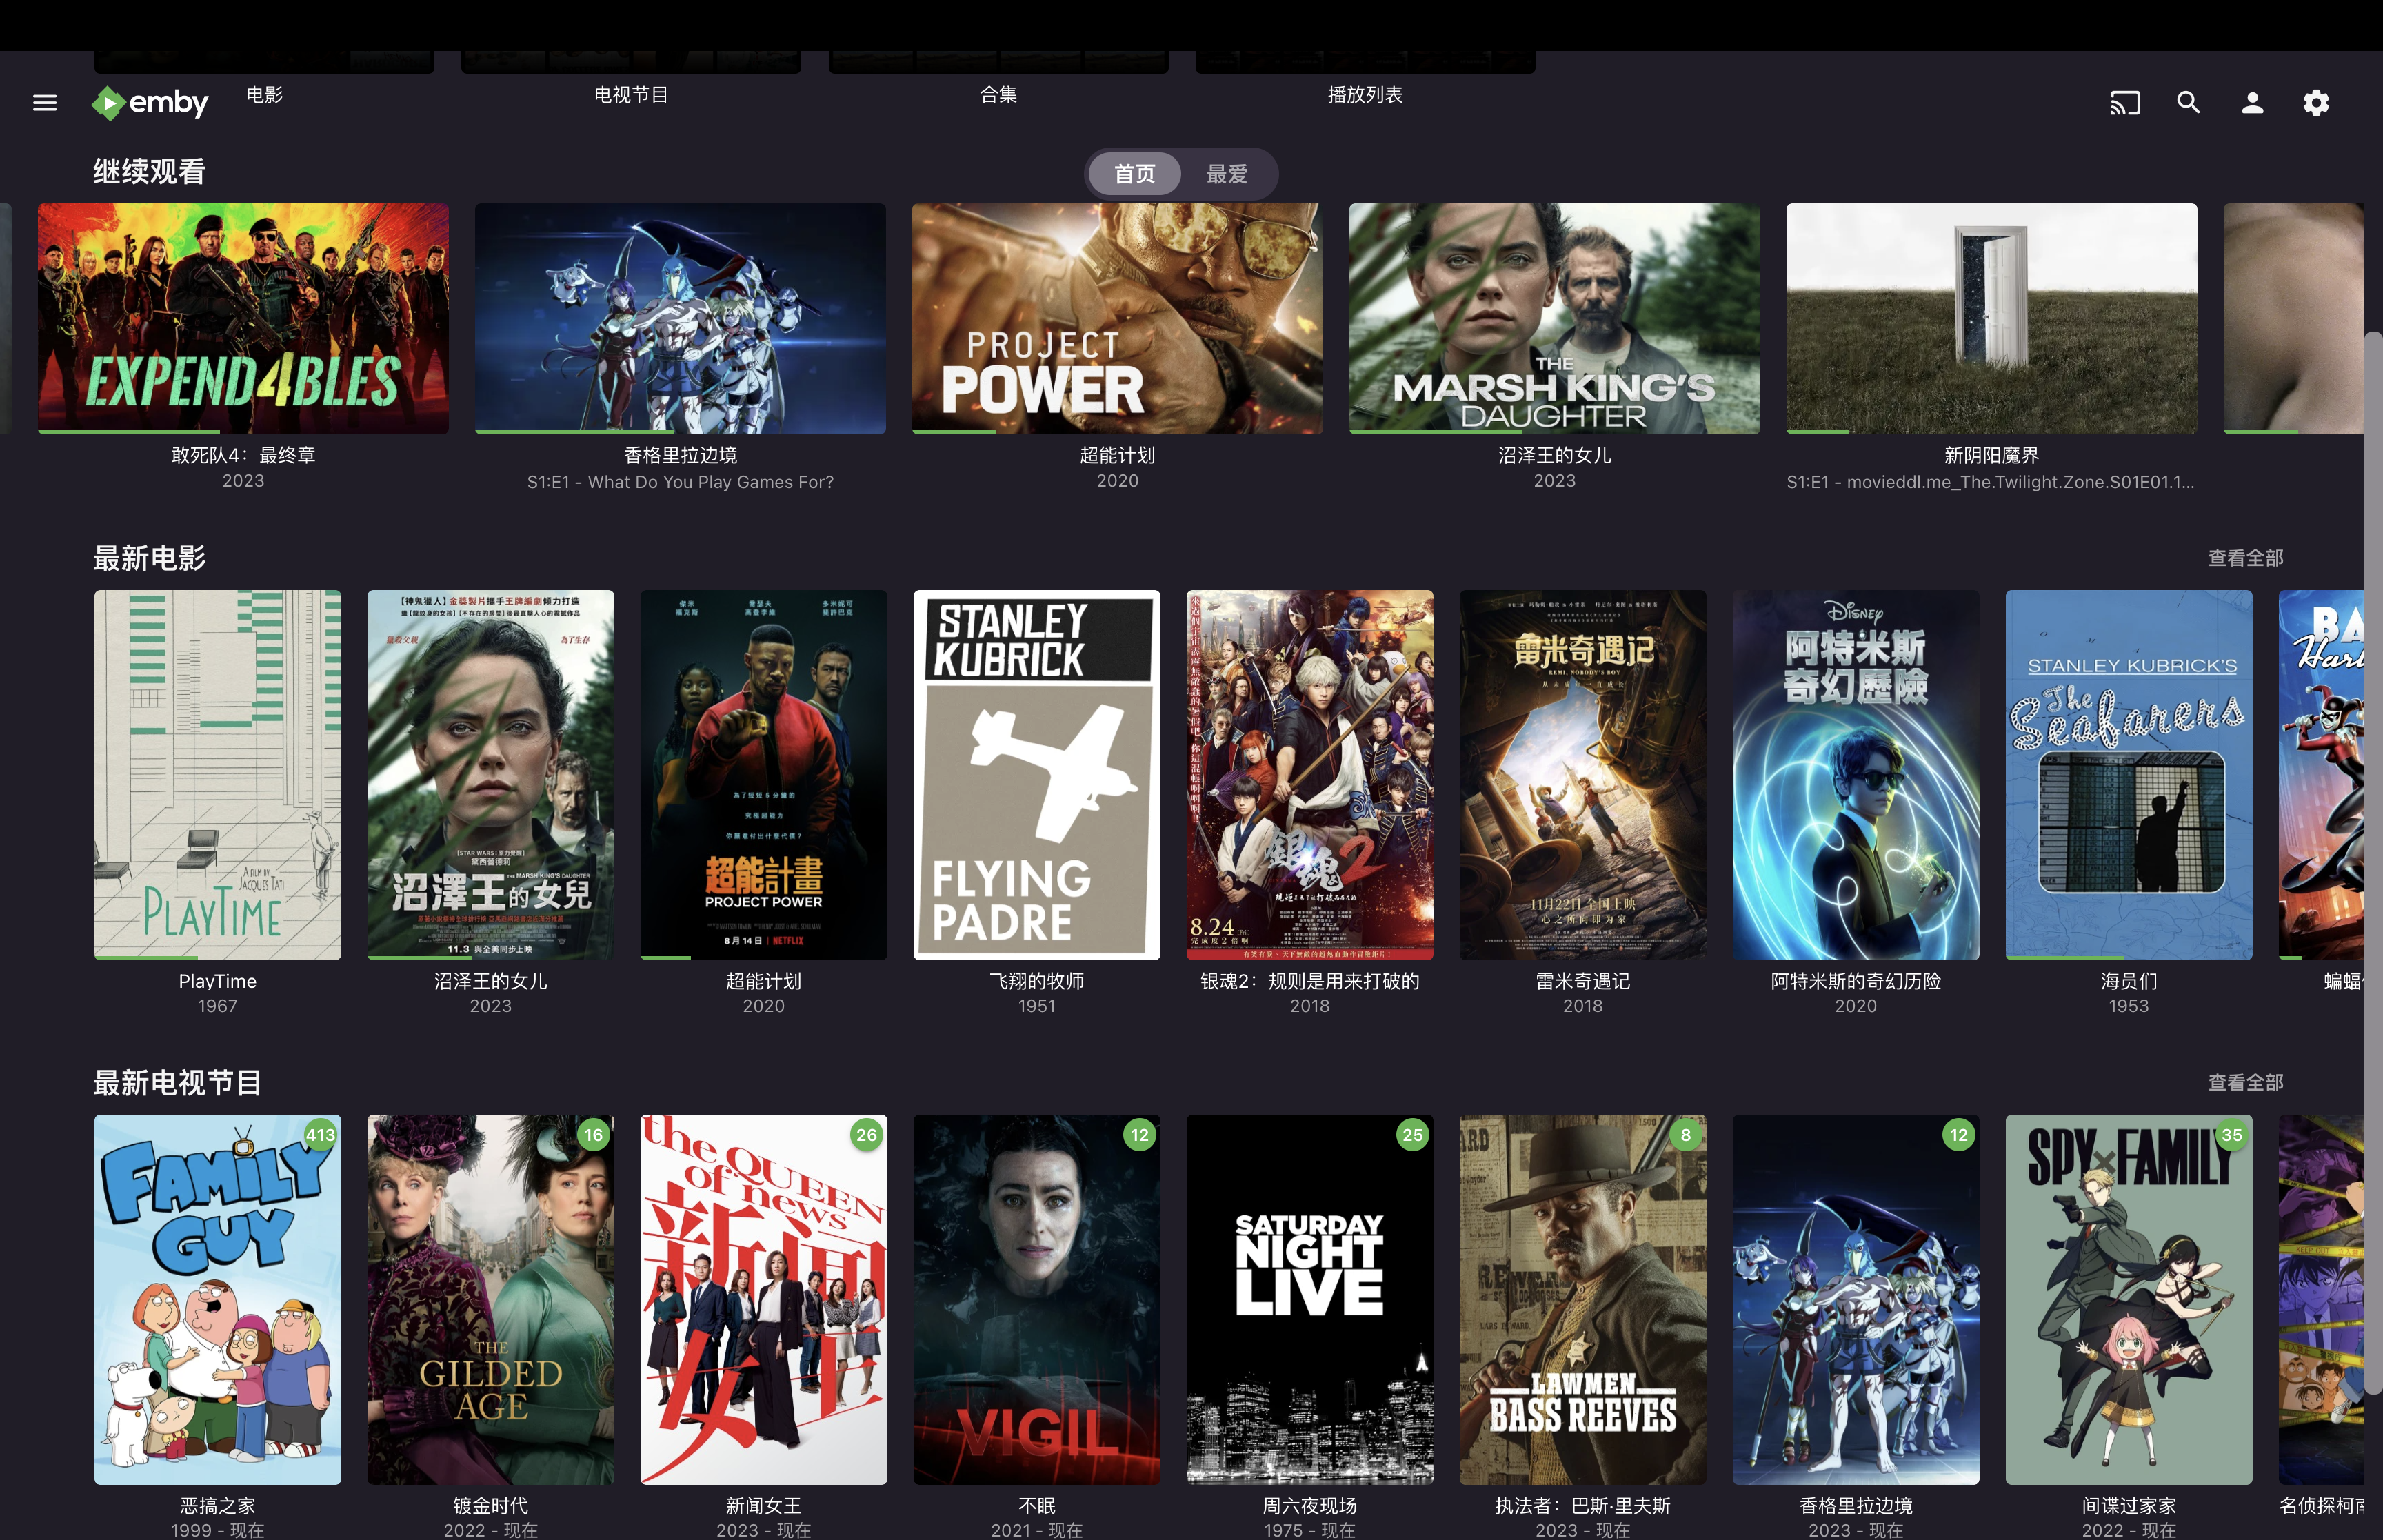Resume Expend4bles thumbnail in continue watching
The image size is (2383, 1540).
tap(243, 318)
